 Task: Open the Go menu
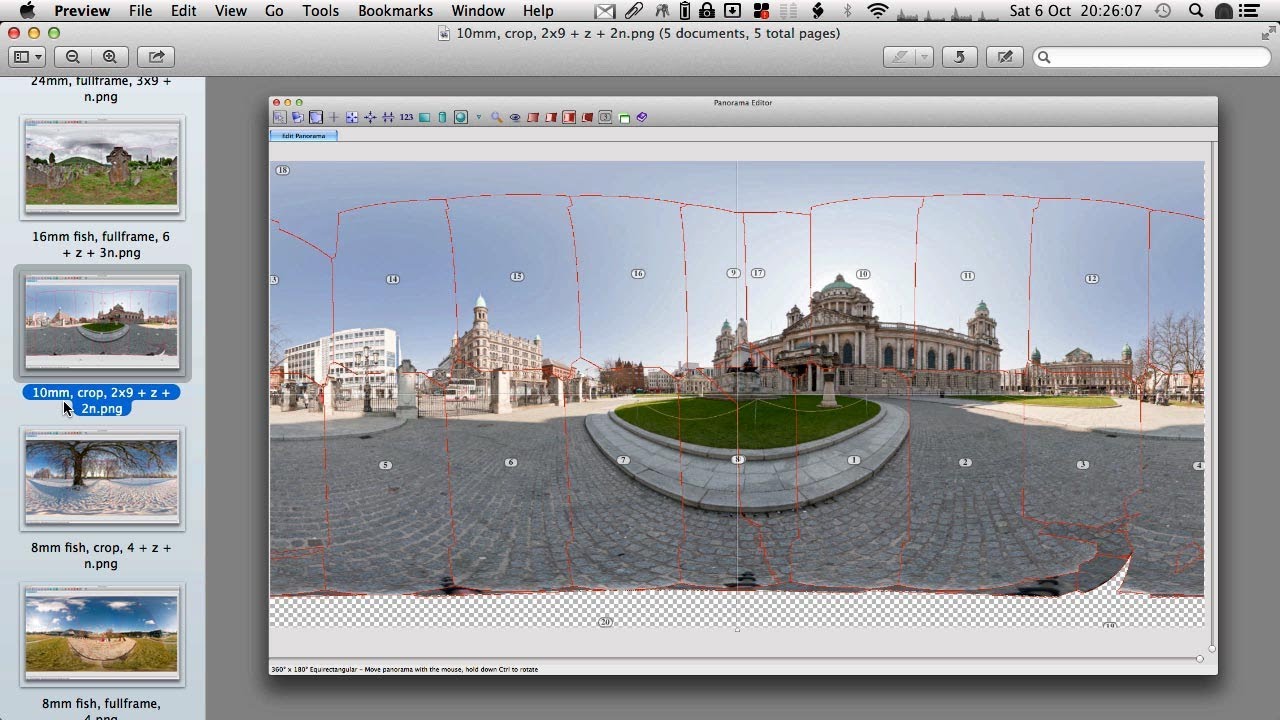274,11
